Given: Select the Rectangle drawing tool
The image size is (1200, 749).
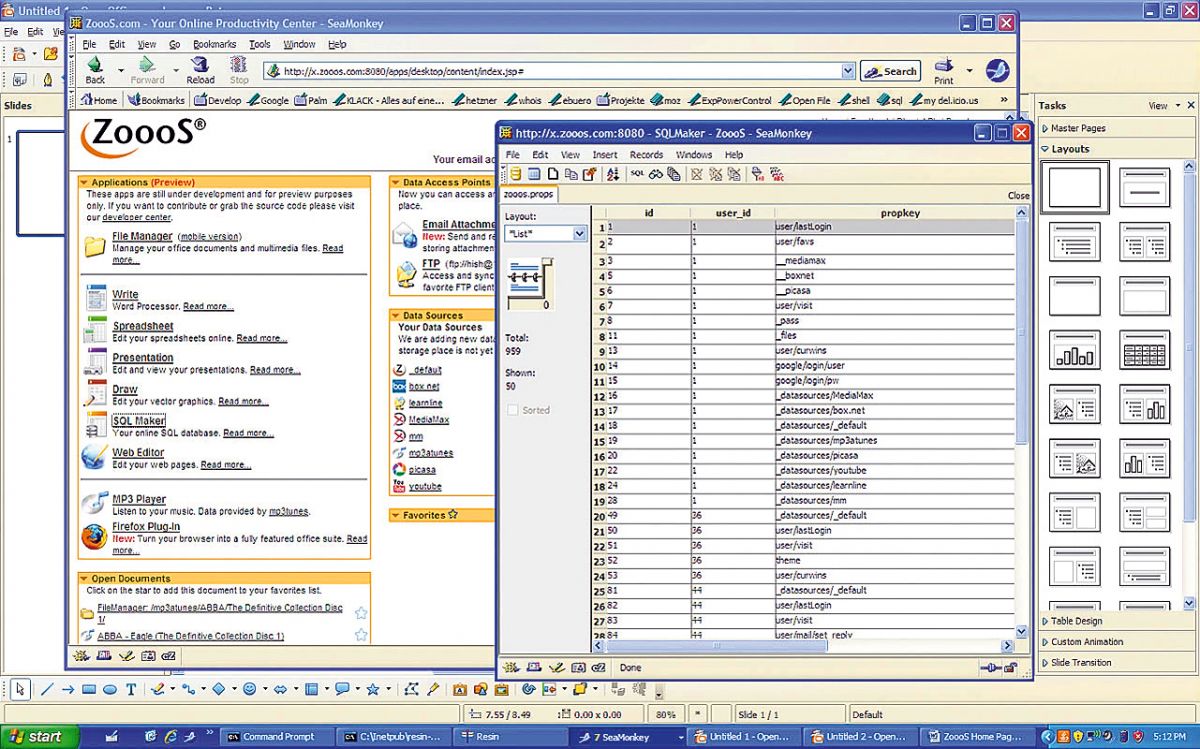Looking at the screenshot, I should (x=89, y=689).
